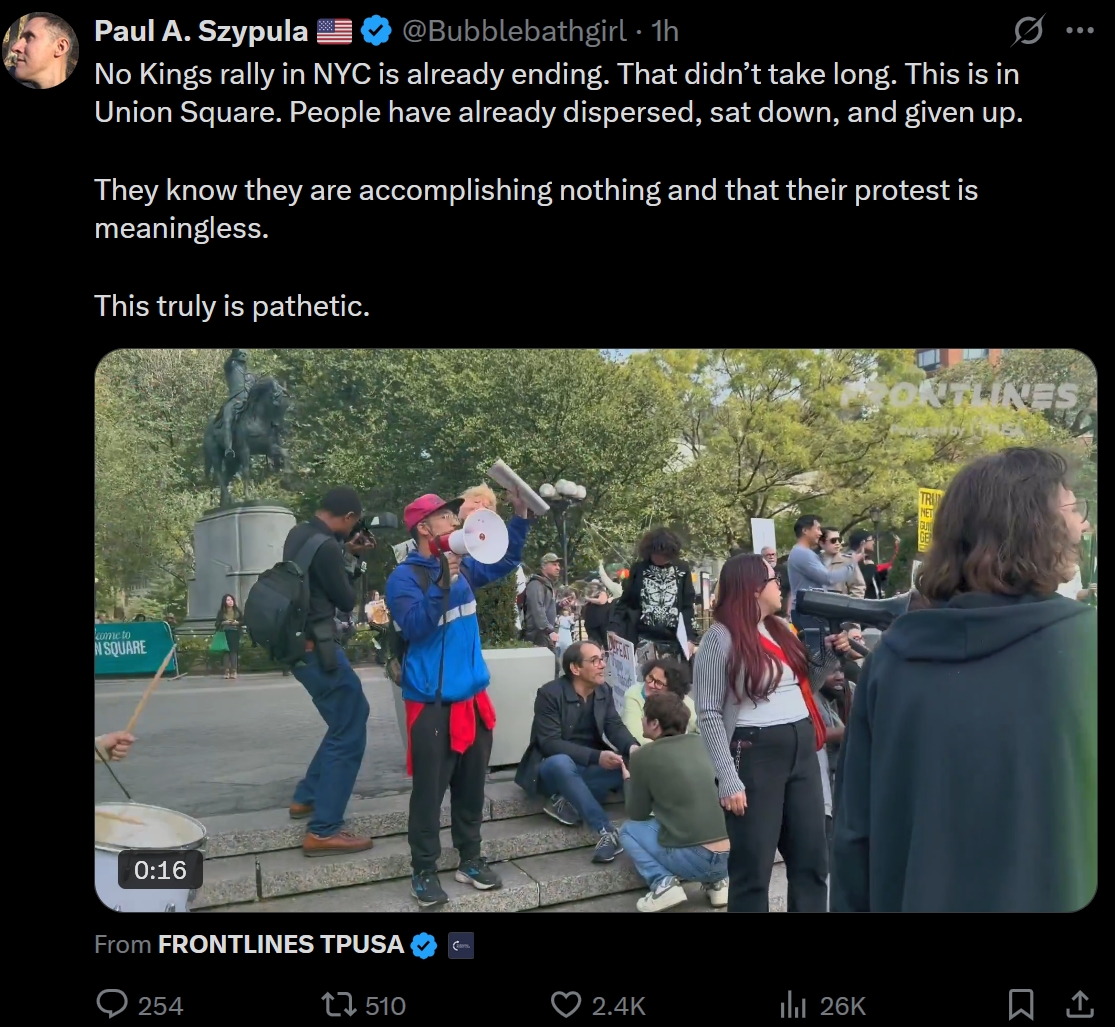Image resolution: width=1115 pixels, height=1027 pixels.
Task: Click the blue verified badge beside Szypula
Action: (x=376, y=32)
